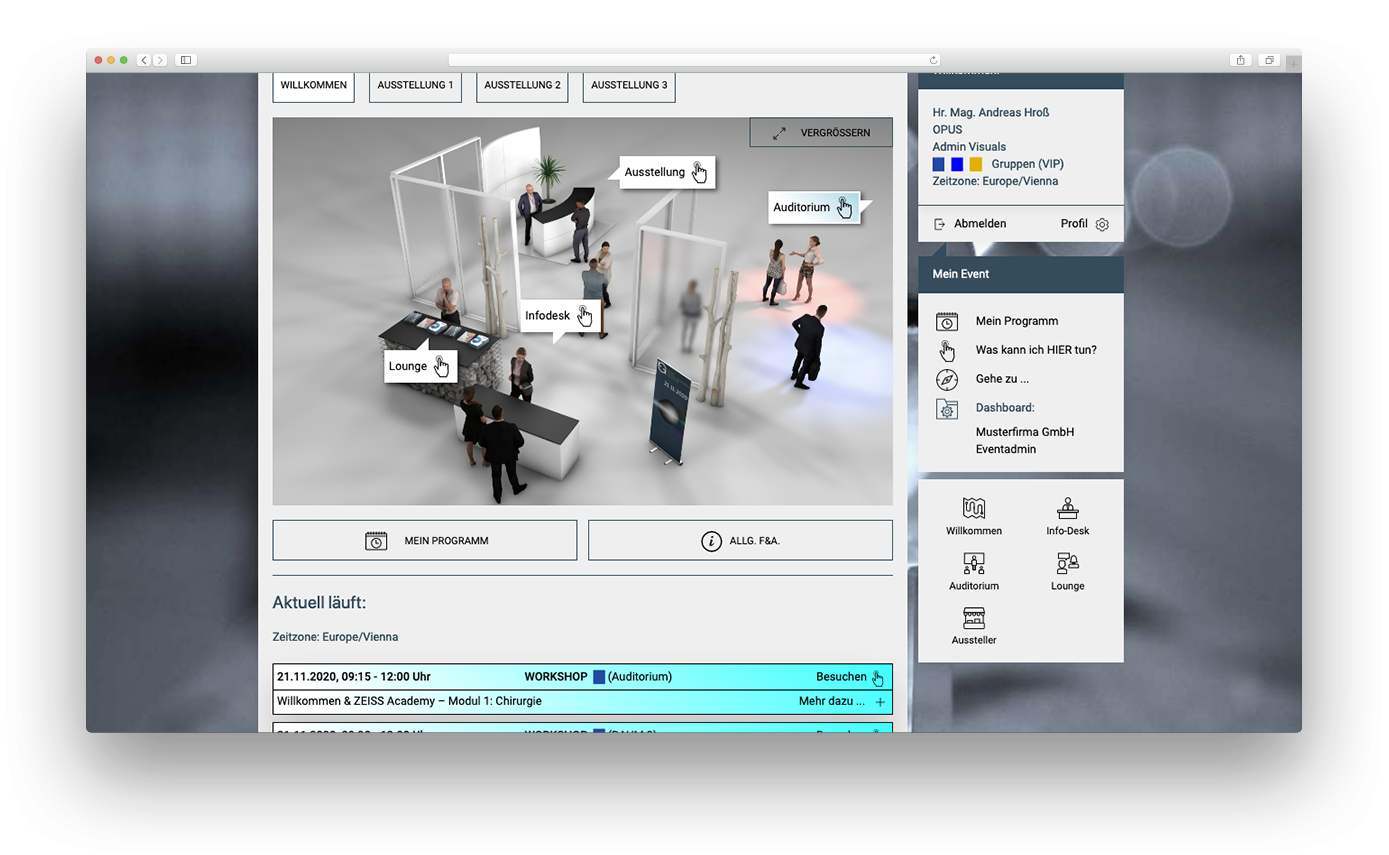Click the info icon on Allg. F&A button
This screenshot has height=855, width=1389.
pos(711,541)
